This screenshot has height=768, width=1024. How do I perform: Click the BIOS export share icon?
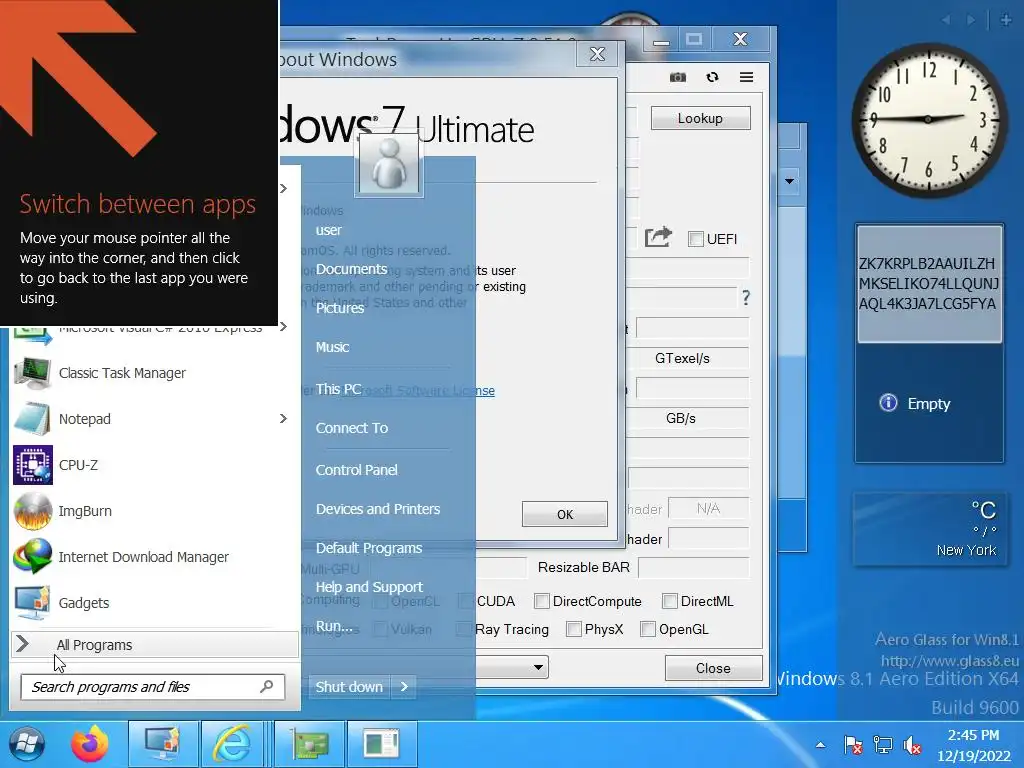pyautogui.click(x=658, y=236)
